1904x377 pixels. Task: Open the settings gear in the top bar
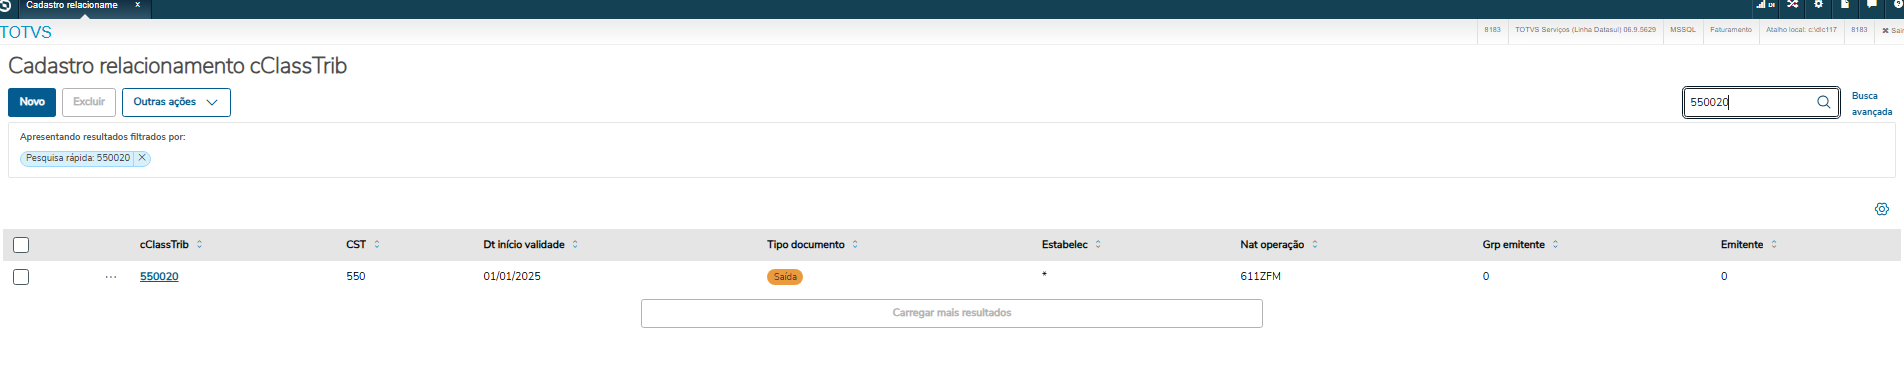[1819, 5]
